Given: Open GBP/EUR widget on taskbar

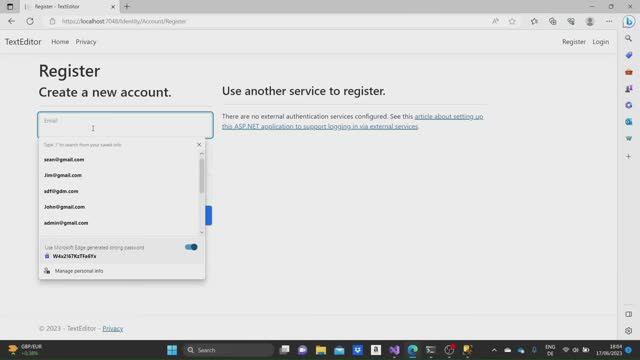Looking at the screenshot, I should 25,350.
